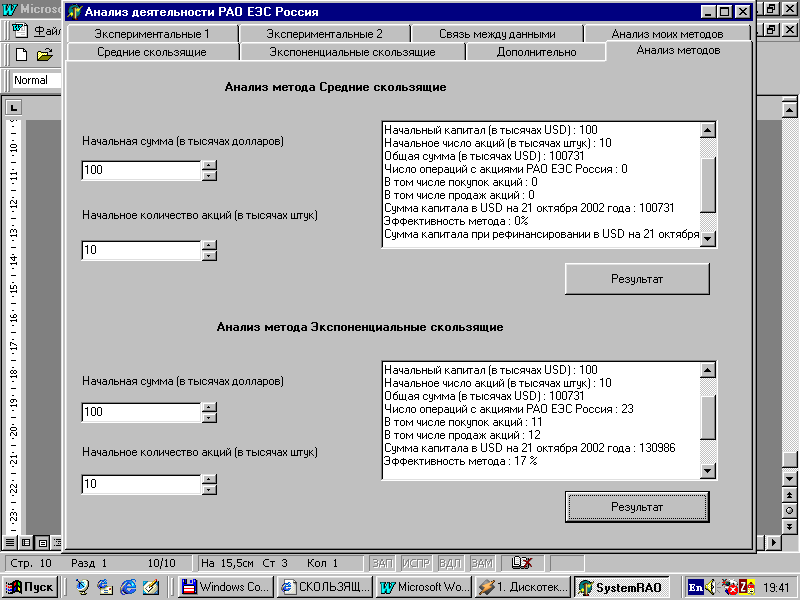Select the Анализ методов tab
This screenshot has height=600, width=800.
point(679,51)
